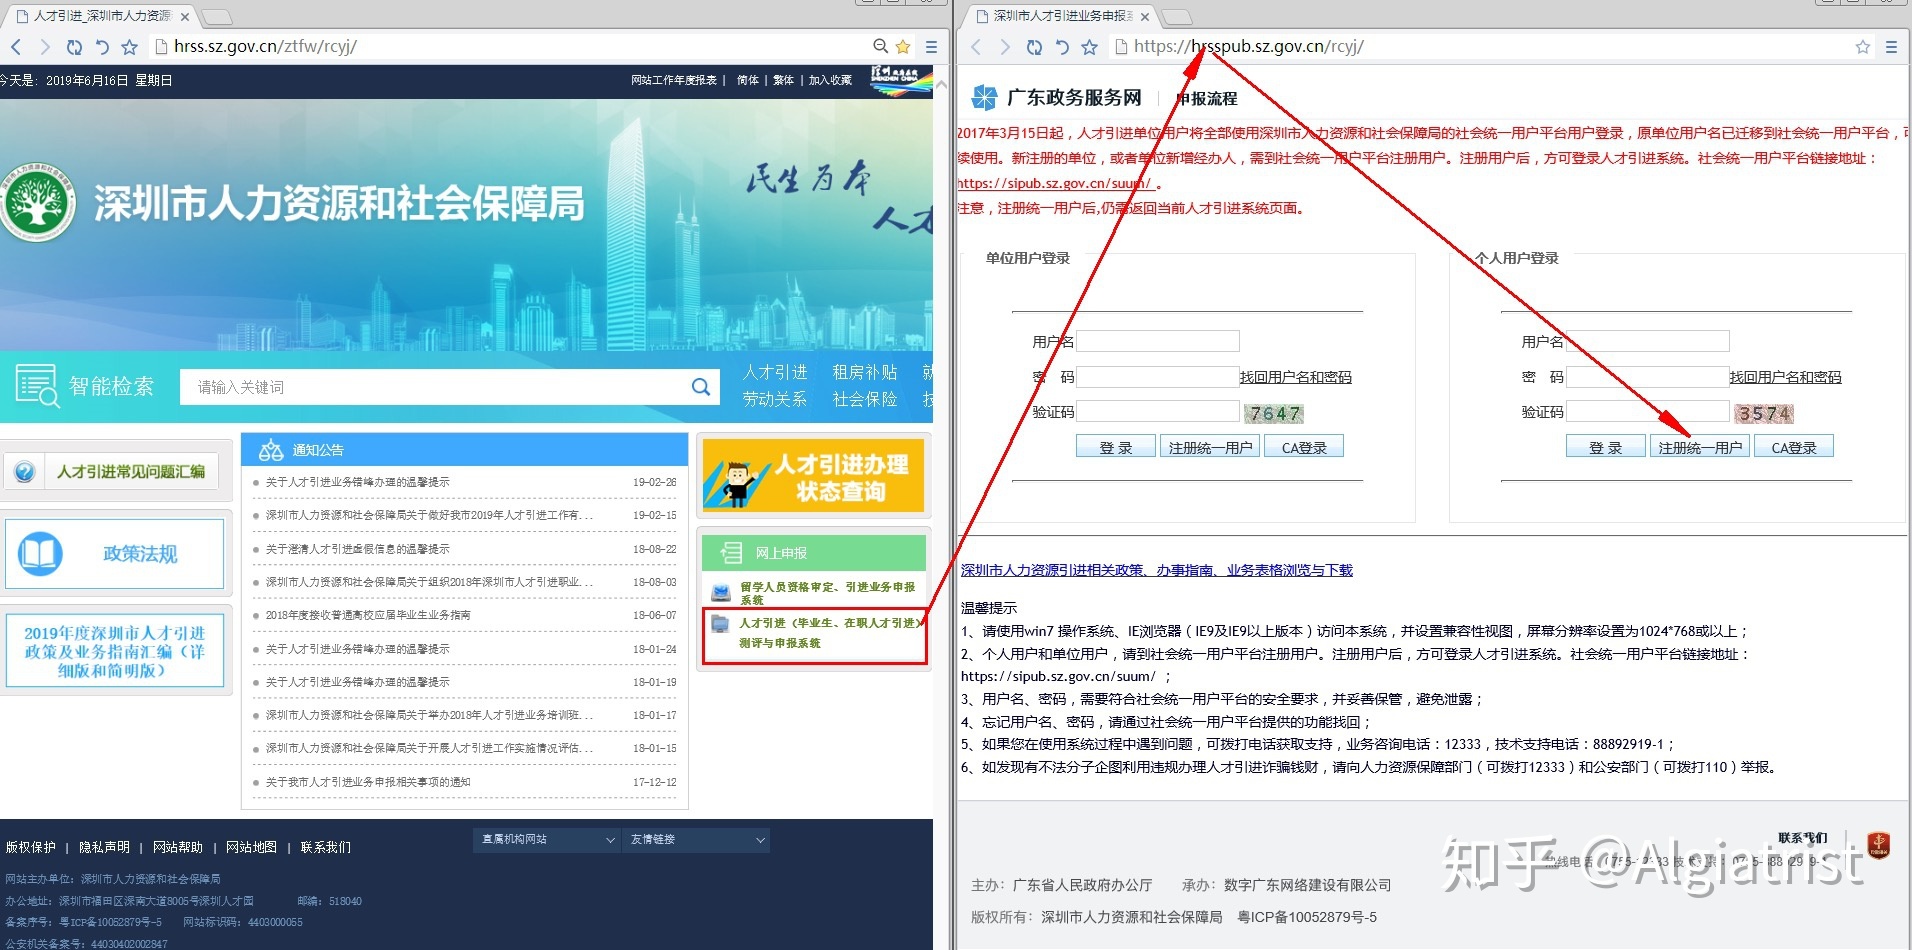Viewport: 1912px width, 950px height.
Task: Click the 广东政务服务网 logo icon
Action: click(x=984, y=97)
